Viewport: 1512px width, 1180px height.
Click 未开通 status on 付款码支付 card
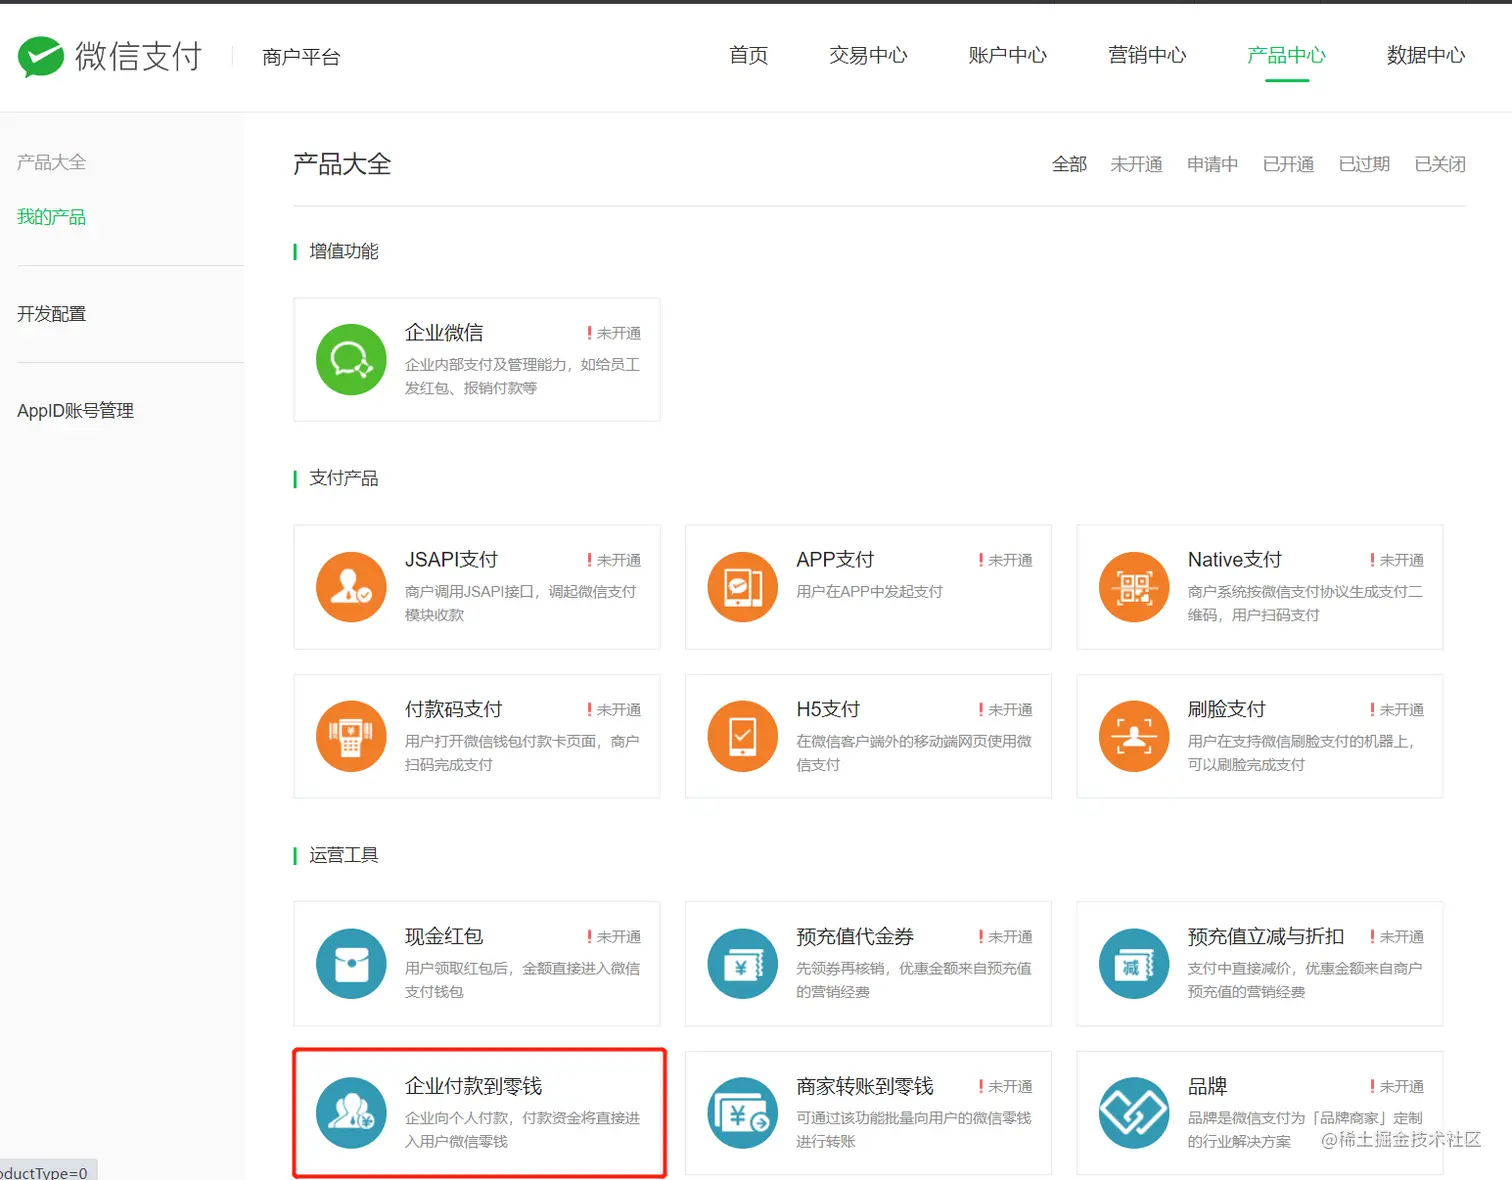(614, 710)
